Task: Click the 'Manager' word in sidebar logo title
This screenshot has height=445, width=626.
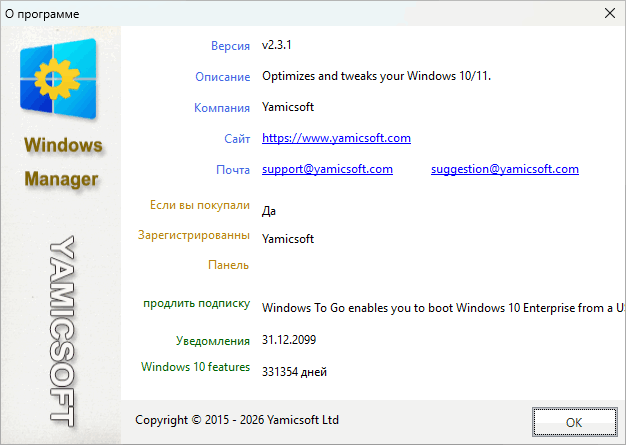Action: [61, 179]
